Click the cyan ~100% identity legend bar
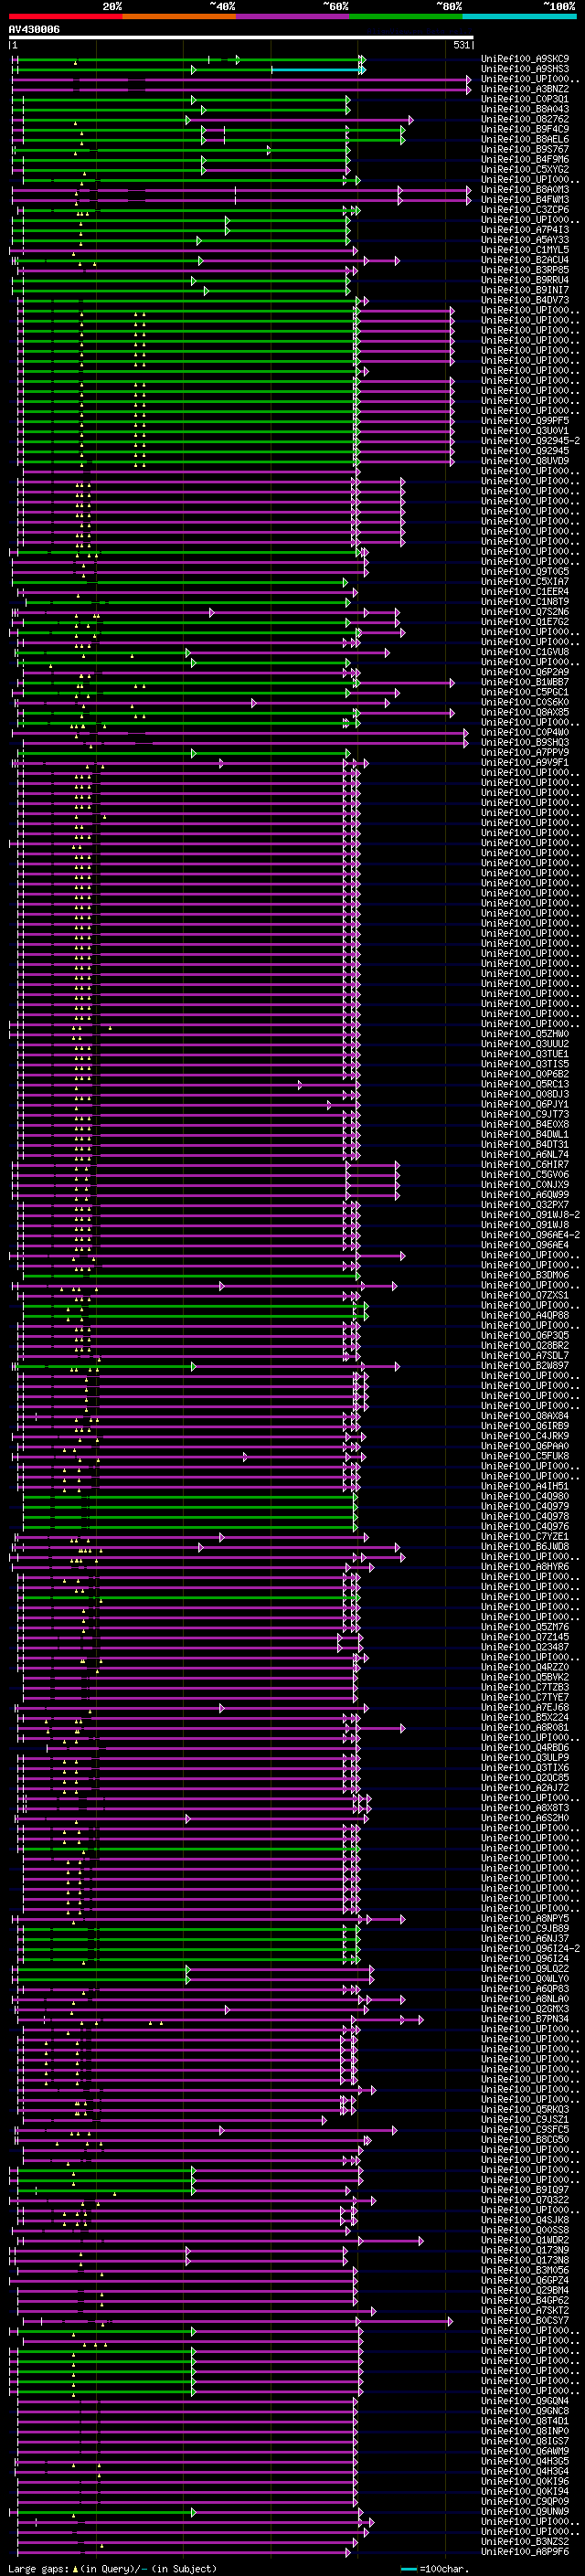This screenshot has height=2576, width=585. (x=519, y=16)
